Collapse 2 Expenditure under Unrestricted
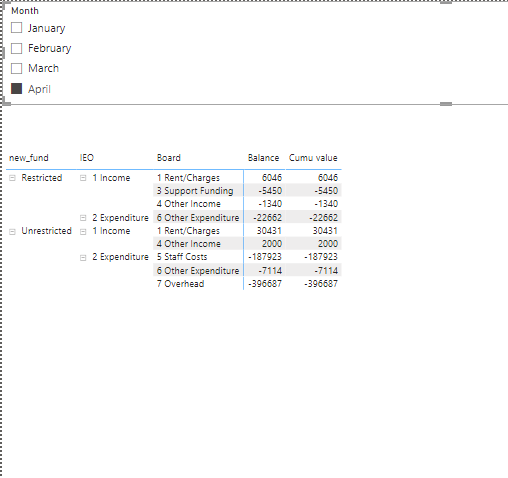 (x=83, y=258)
